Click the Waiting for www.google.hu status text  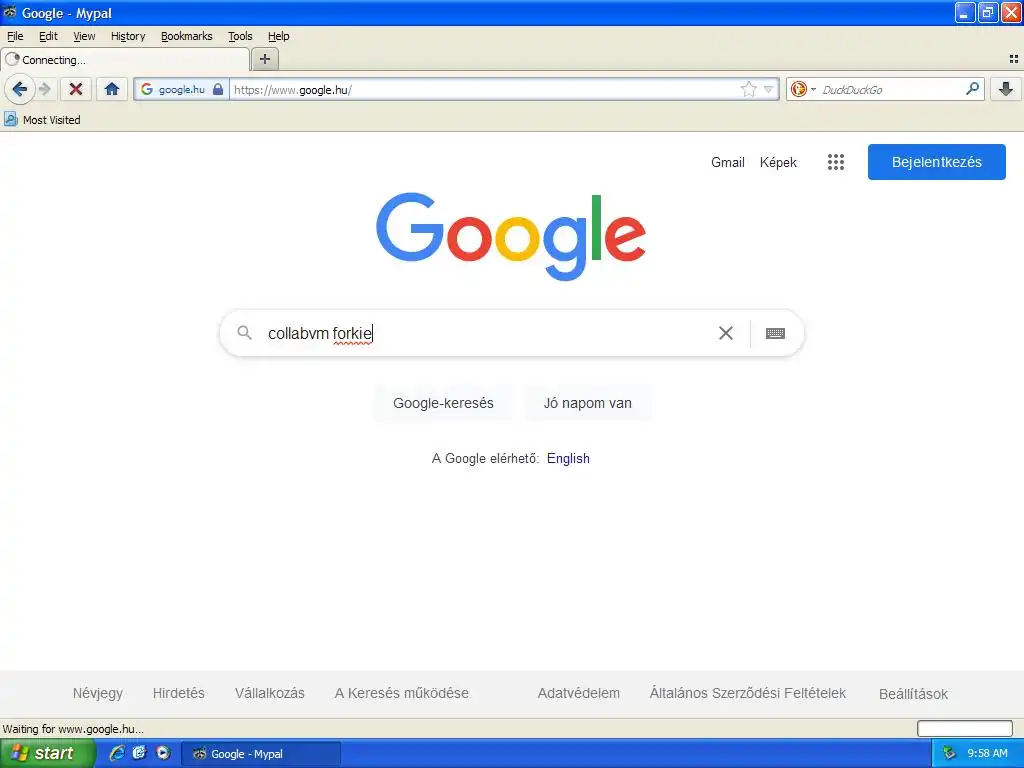click(x=73, y=728)
